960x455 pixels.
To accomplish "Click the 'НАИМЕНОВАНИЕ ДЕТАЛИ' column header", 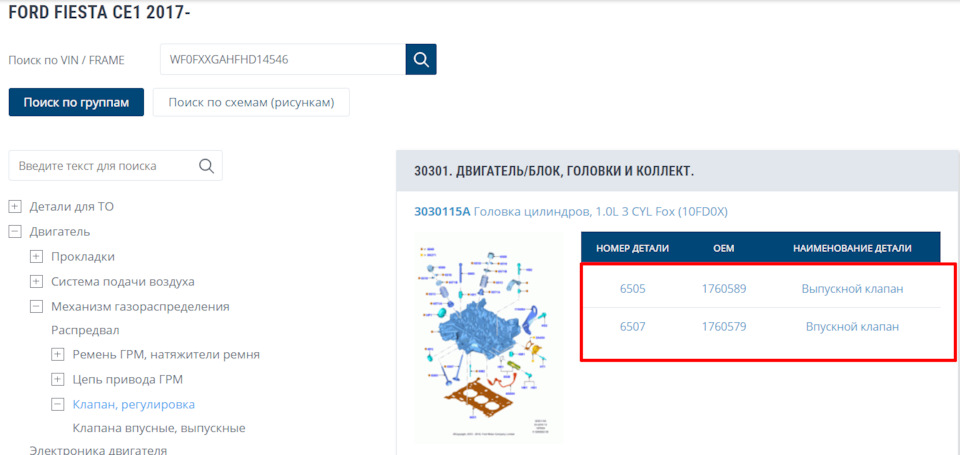I will [852, 248].
